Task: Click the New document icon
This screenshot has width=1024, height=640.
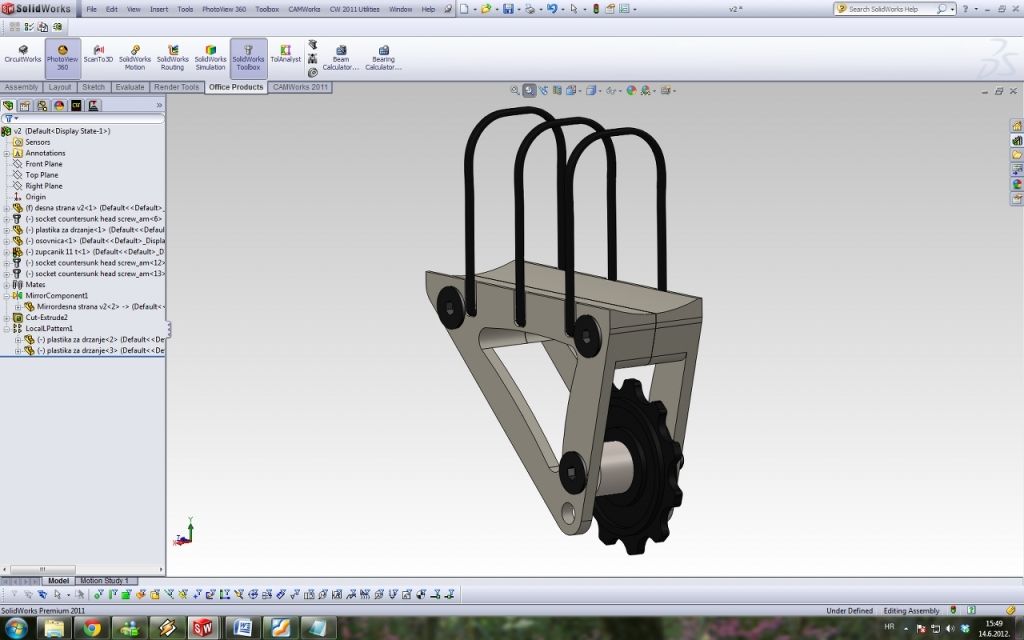Action: pos(464,9)
